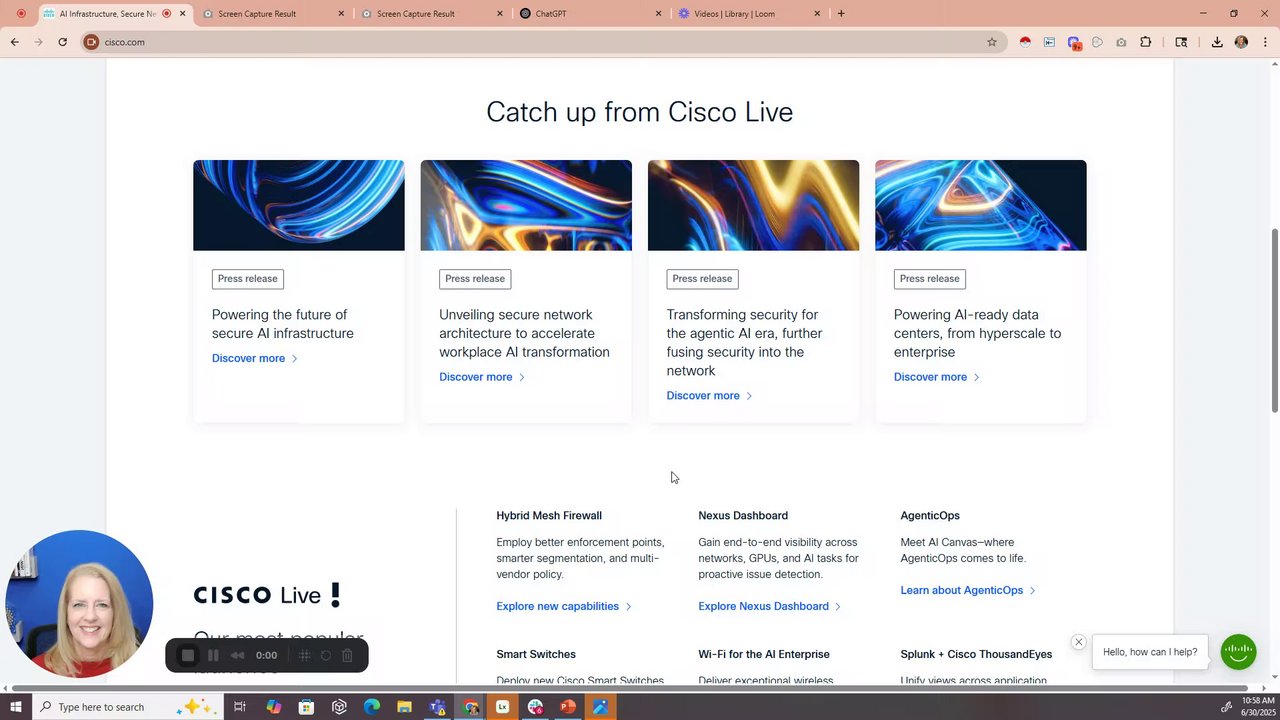Click the Hybrid Mesh Firewall heading
1280x720 pixels.
tap(549, 516)
